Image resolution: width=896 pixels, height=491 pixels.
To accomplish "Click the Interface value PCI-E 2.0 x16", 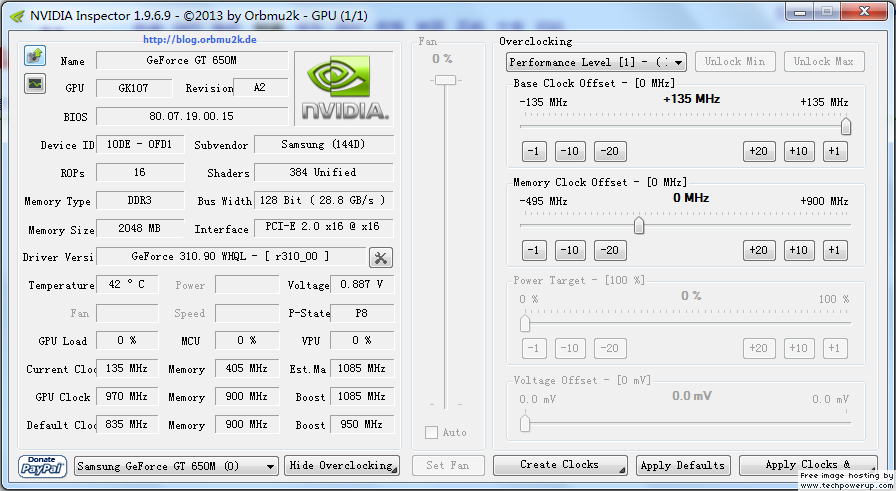I will point(323,227).
